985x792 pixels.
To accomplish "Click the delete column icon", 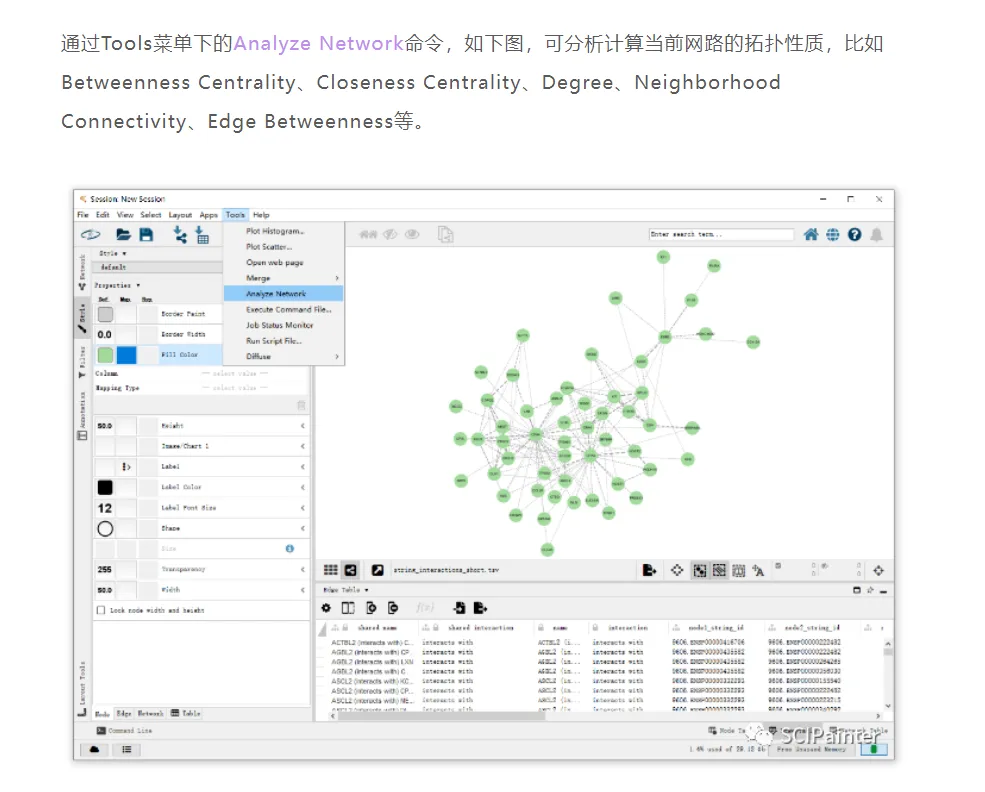I will [x=393, y=608].
